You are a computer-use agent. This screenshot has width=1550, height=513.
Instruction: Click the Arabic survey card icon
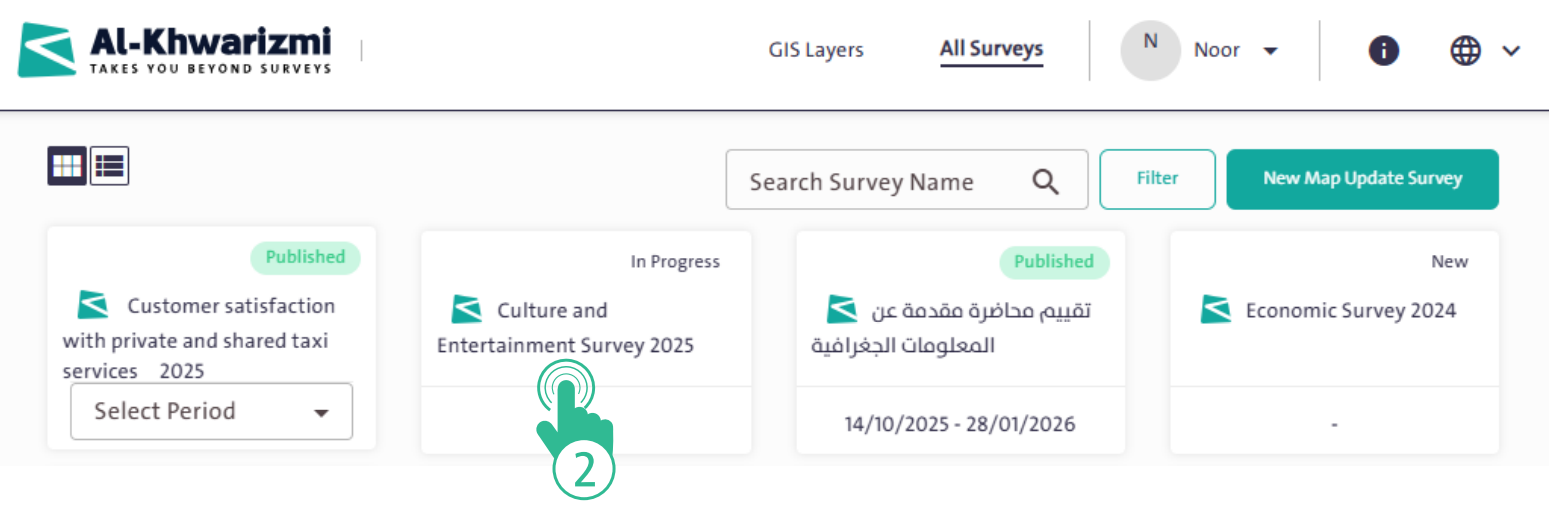pyautogui.click(x=842, y=310)
